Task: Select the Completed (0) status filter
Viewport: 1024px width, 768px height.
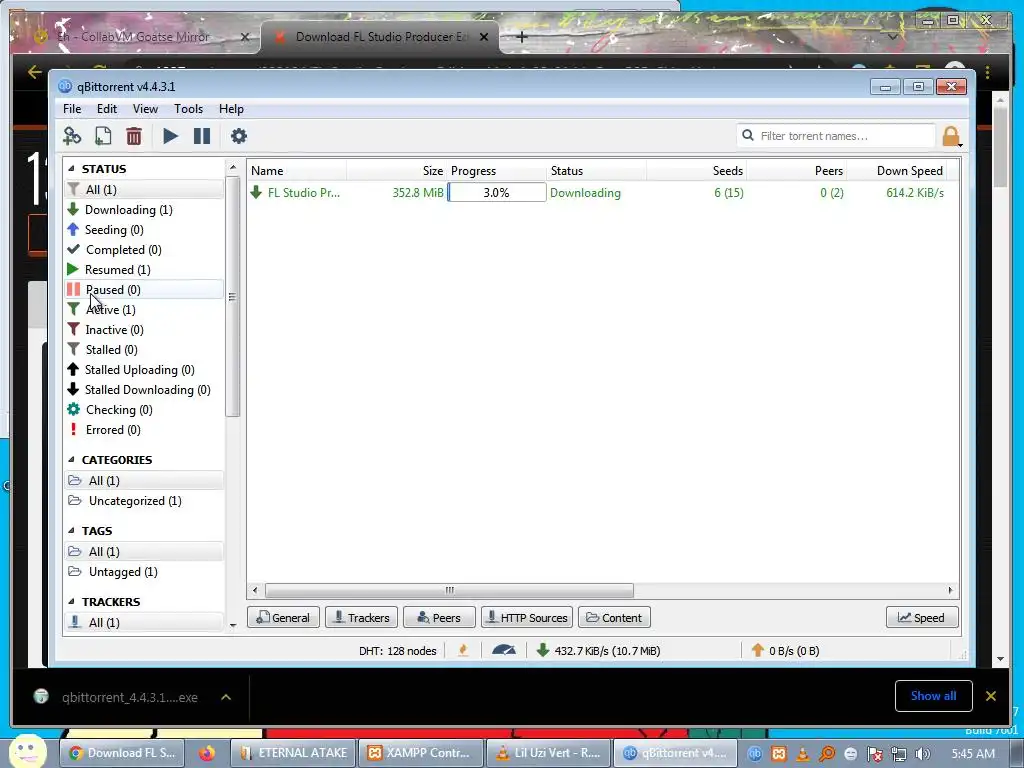Action: [x=123, y=249]
